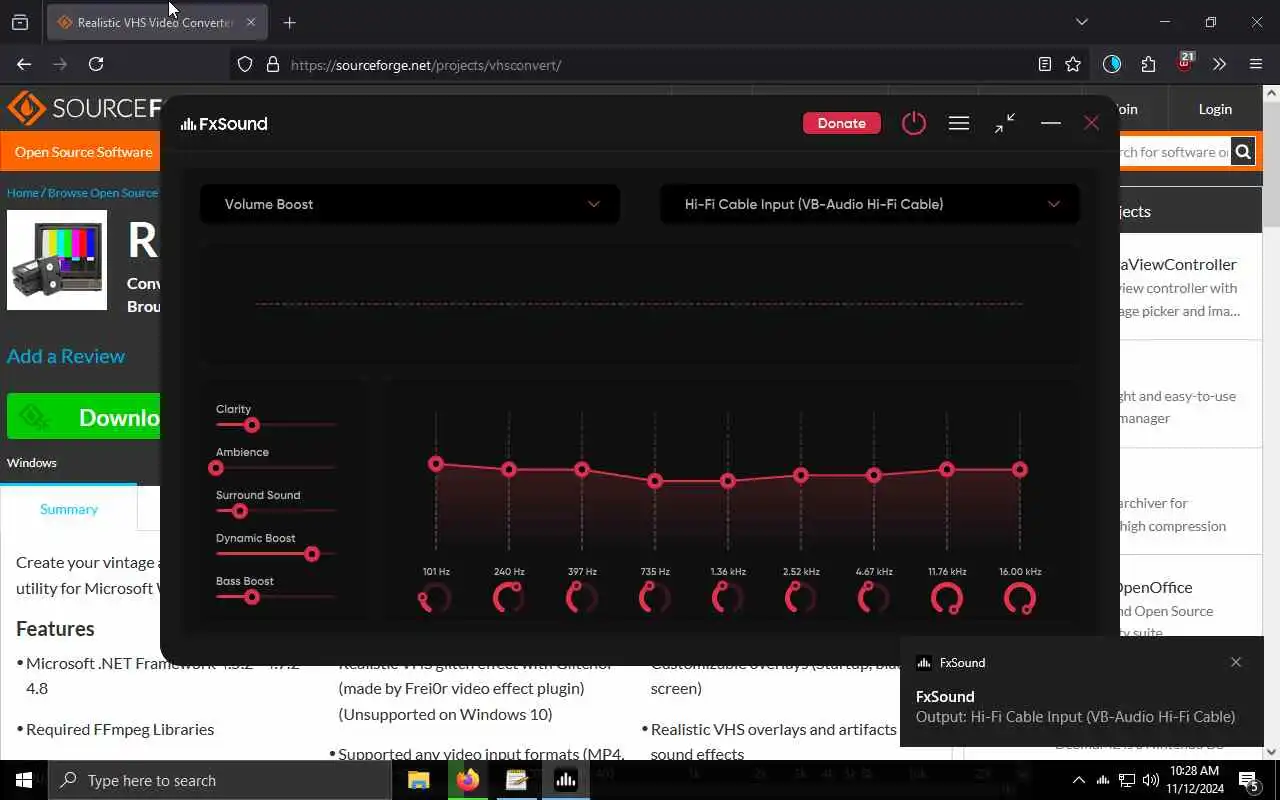
Task: Open the Volume Boost preset dropdown
Action: tap(410, 204)
